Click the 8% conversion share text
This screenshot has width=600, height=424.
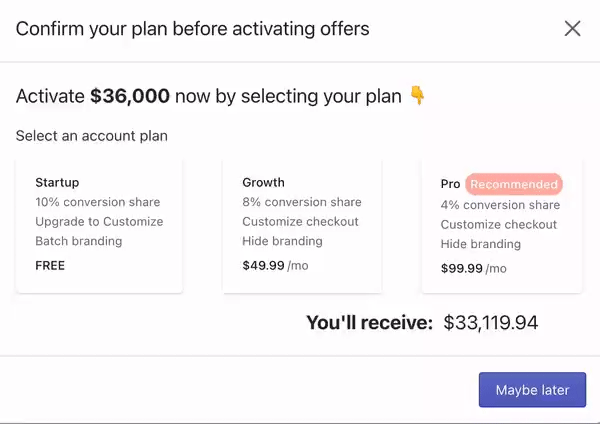pyautogui.click(x=301, y=202)
